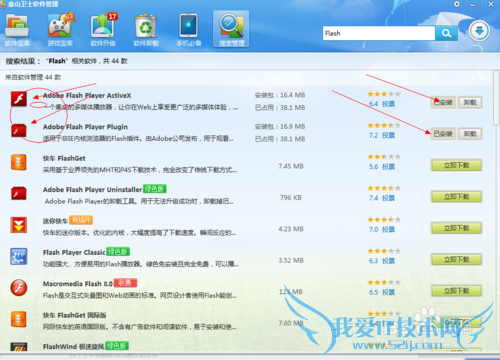Screen dimensions: 500x360
Task: Open Adobe Flash Player Uninstaller title
Action: pyautogui.click(x=92, y=190)
